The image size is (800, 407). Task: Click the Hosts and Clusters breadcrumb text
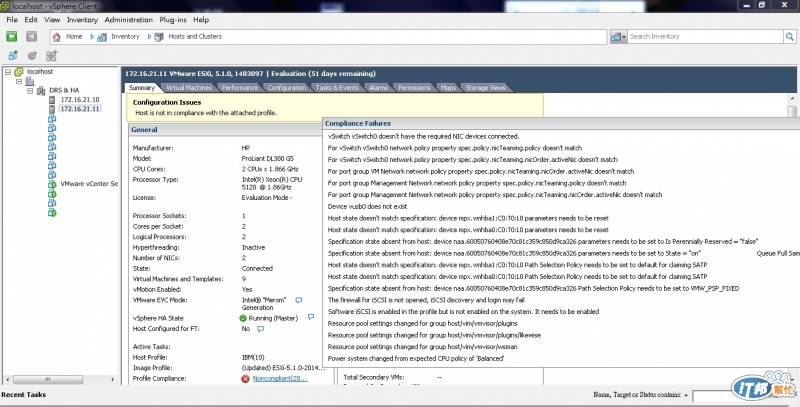point(195,37)
